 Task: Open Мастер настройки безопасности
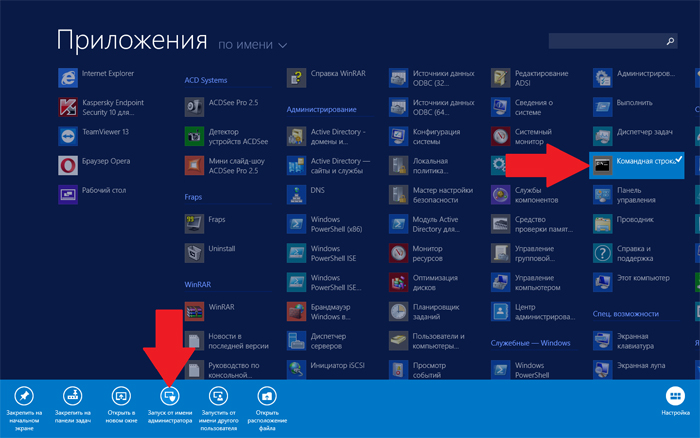[x=398, y=195]
